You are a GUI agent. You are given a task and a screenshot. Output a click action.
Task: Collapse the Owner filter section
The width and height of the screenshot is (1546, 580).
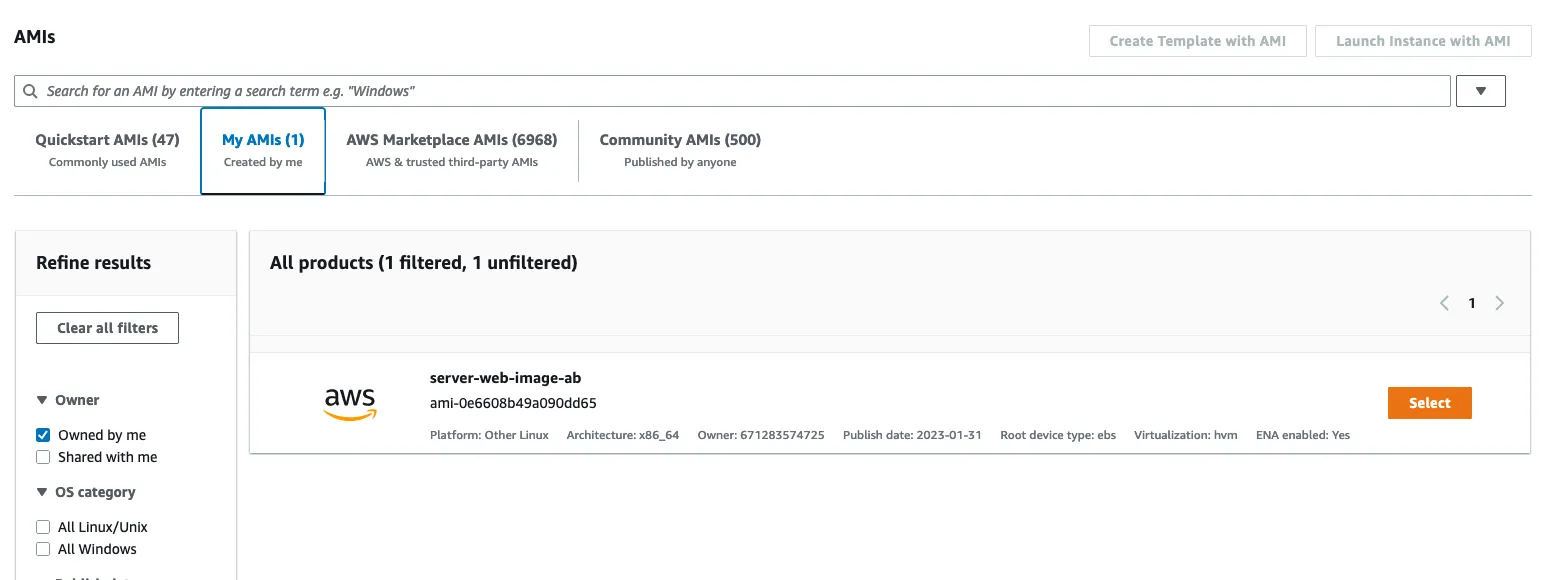(x=42, y=400)
